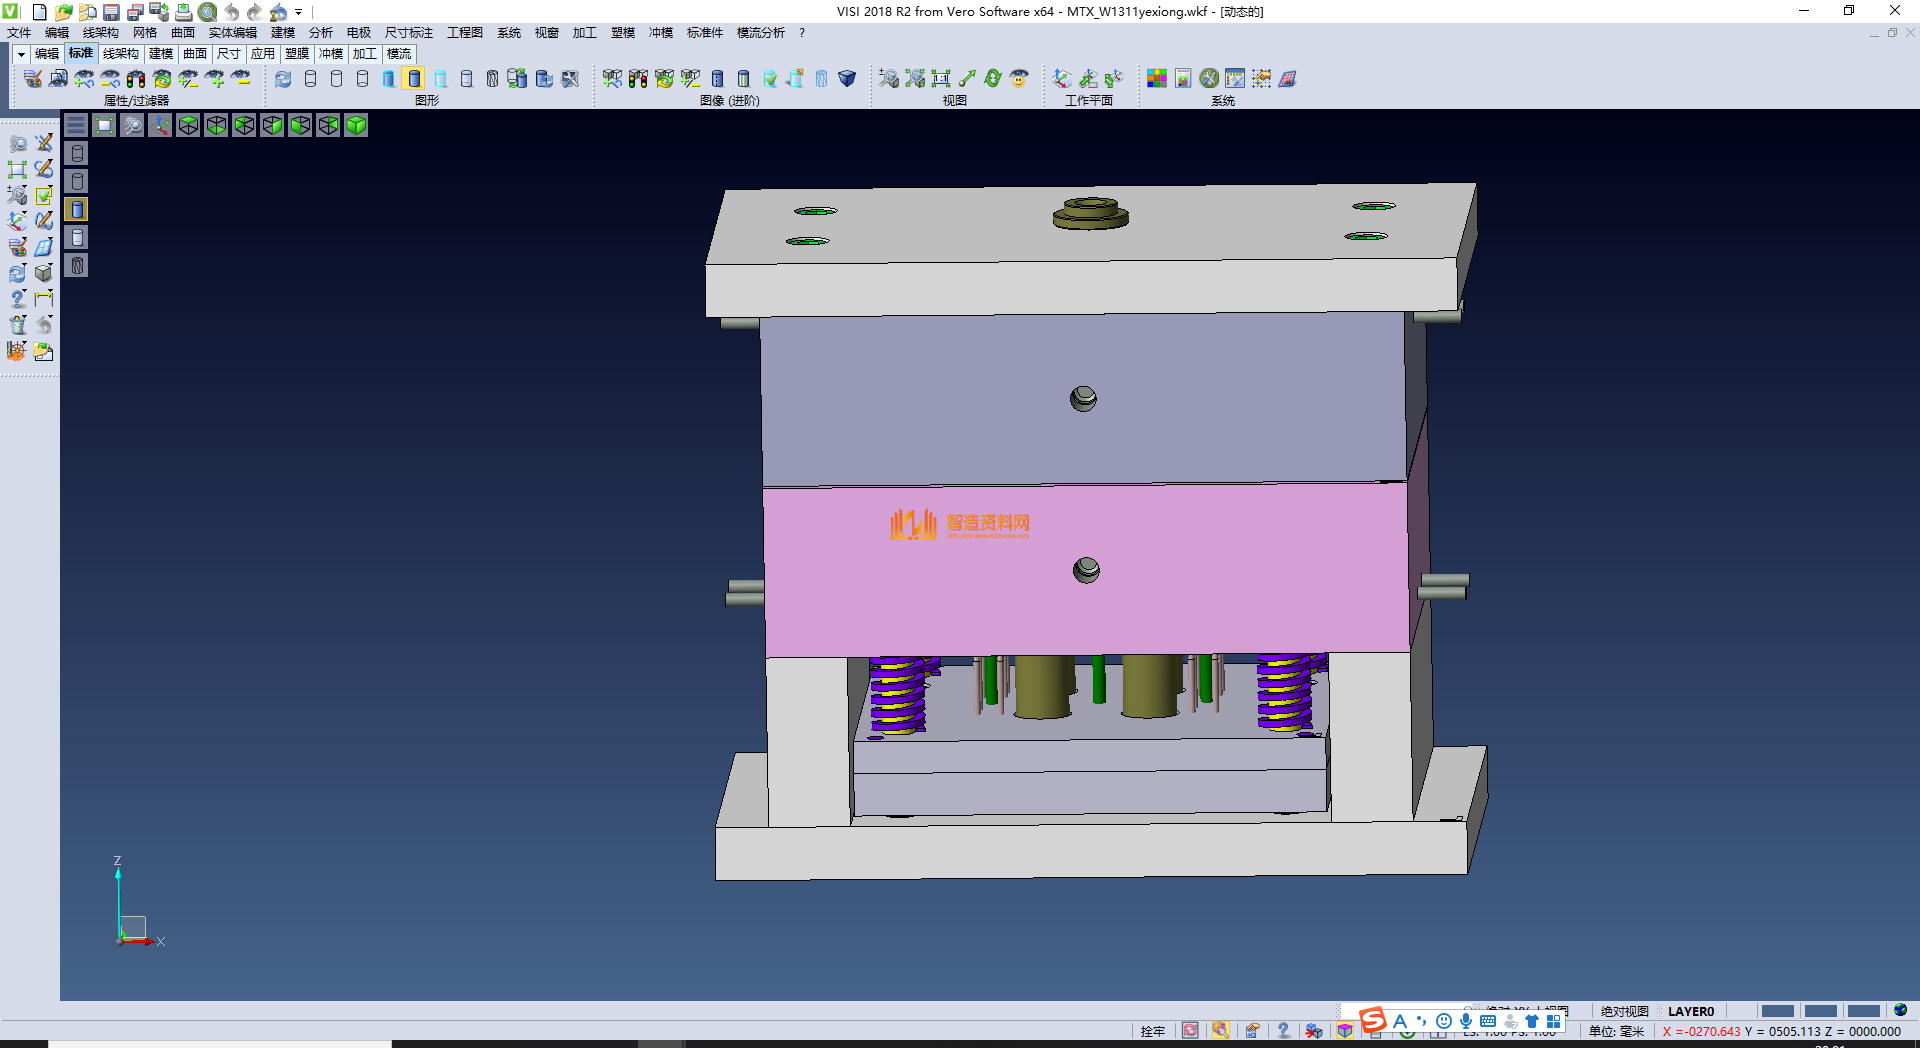Click the first blue color swatch in the status bar
This screenshot has width=1920, height=1048.
(1777, 1011)
